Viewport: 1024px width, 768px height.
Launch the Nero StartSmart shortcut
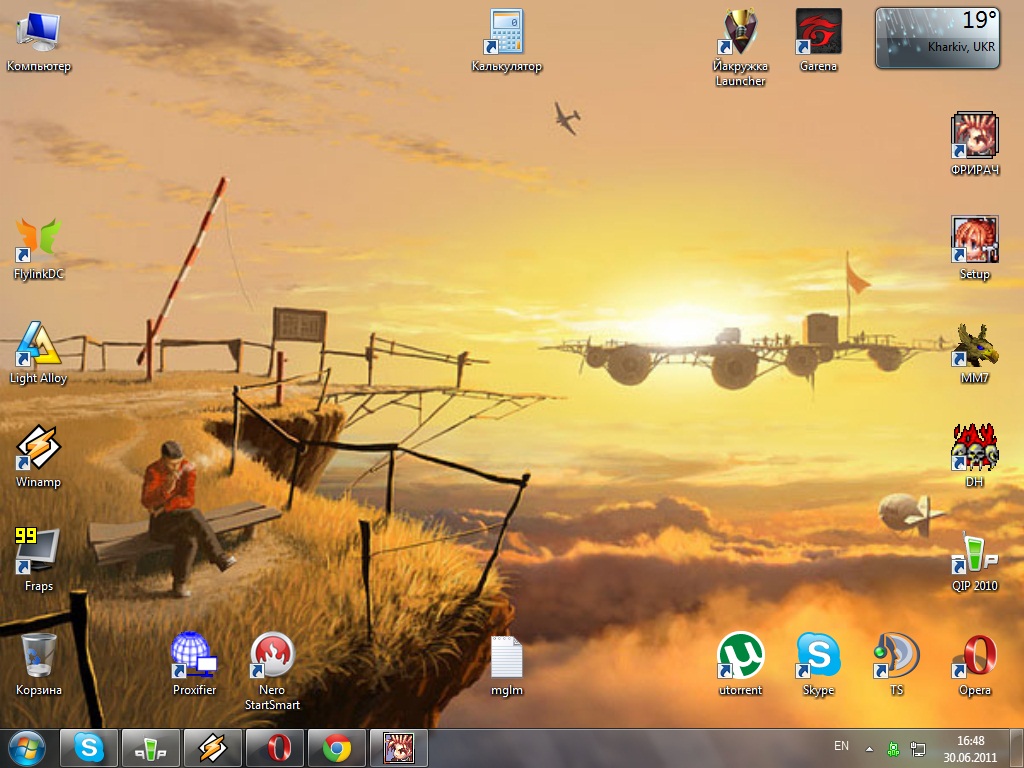(x=272, y=671)
